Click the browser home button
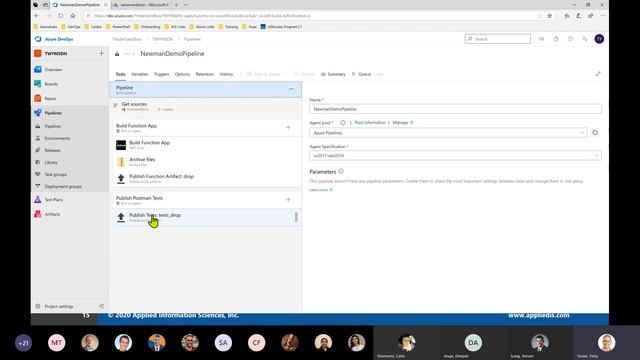Image resolution: width=640 pixels, height=360 pixels. [x=73, y=16]
